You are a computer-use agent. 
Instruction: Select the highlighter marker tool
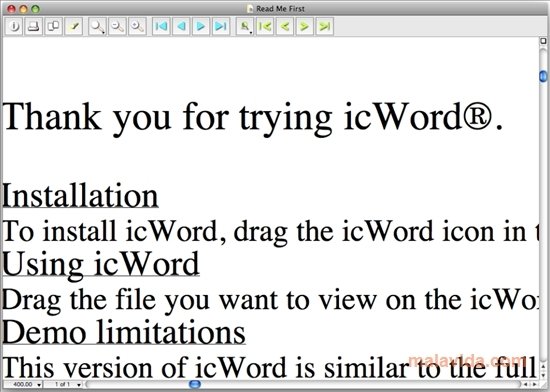[74, 26]
